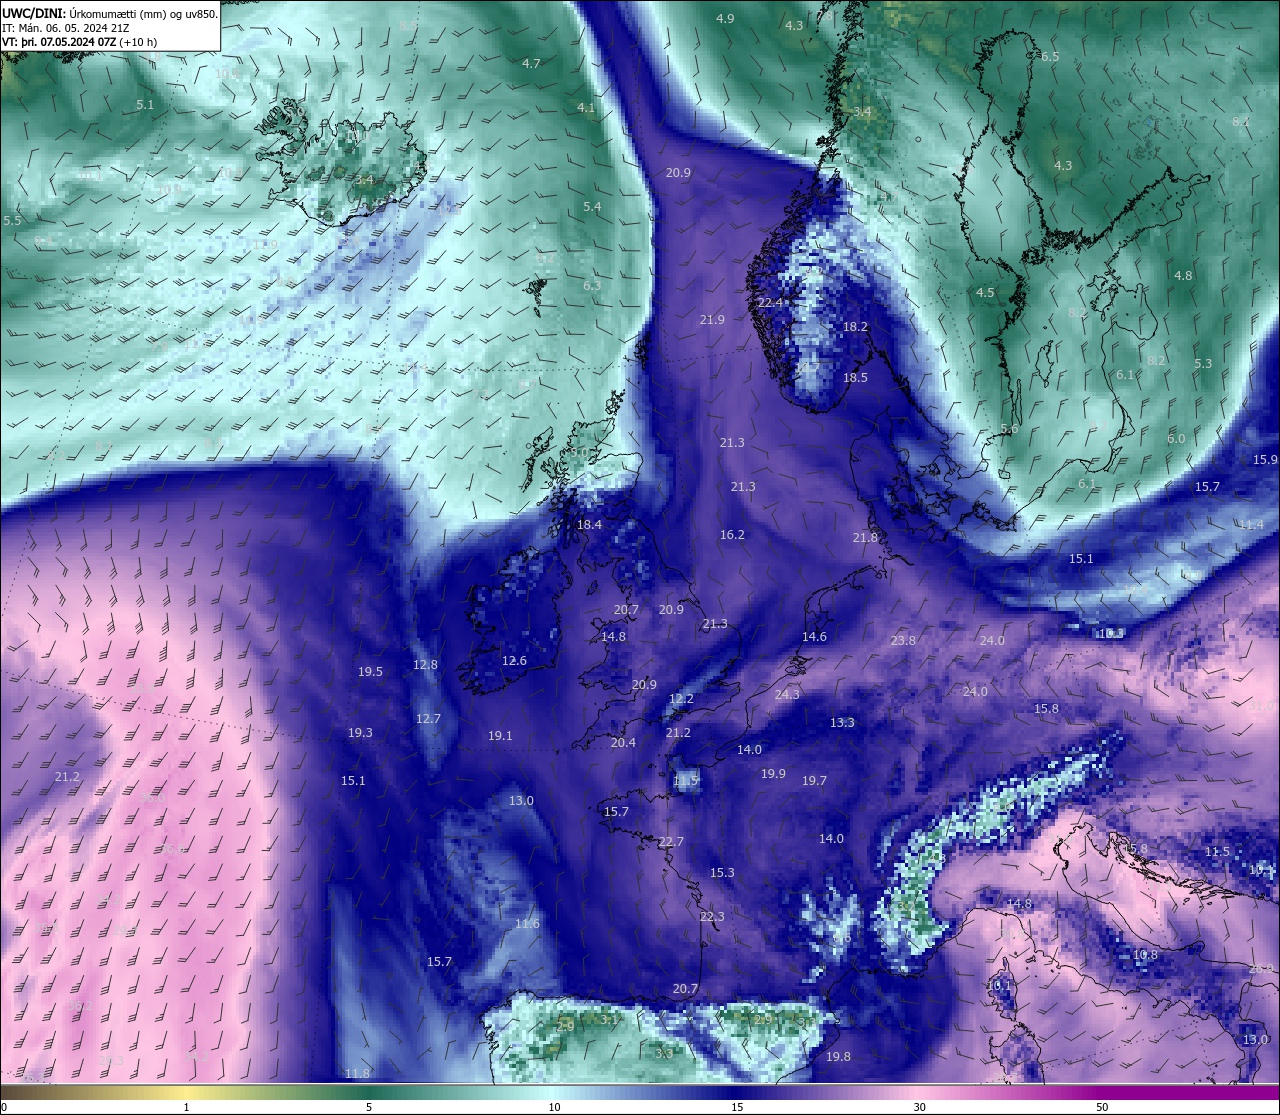
Task: Click the map value 4.8
Action: point(1183,276)
